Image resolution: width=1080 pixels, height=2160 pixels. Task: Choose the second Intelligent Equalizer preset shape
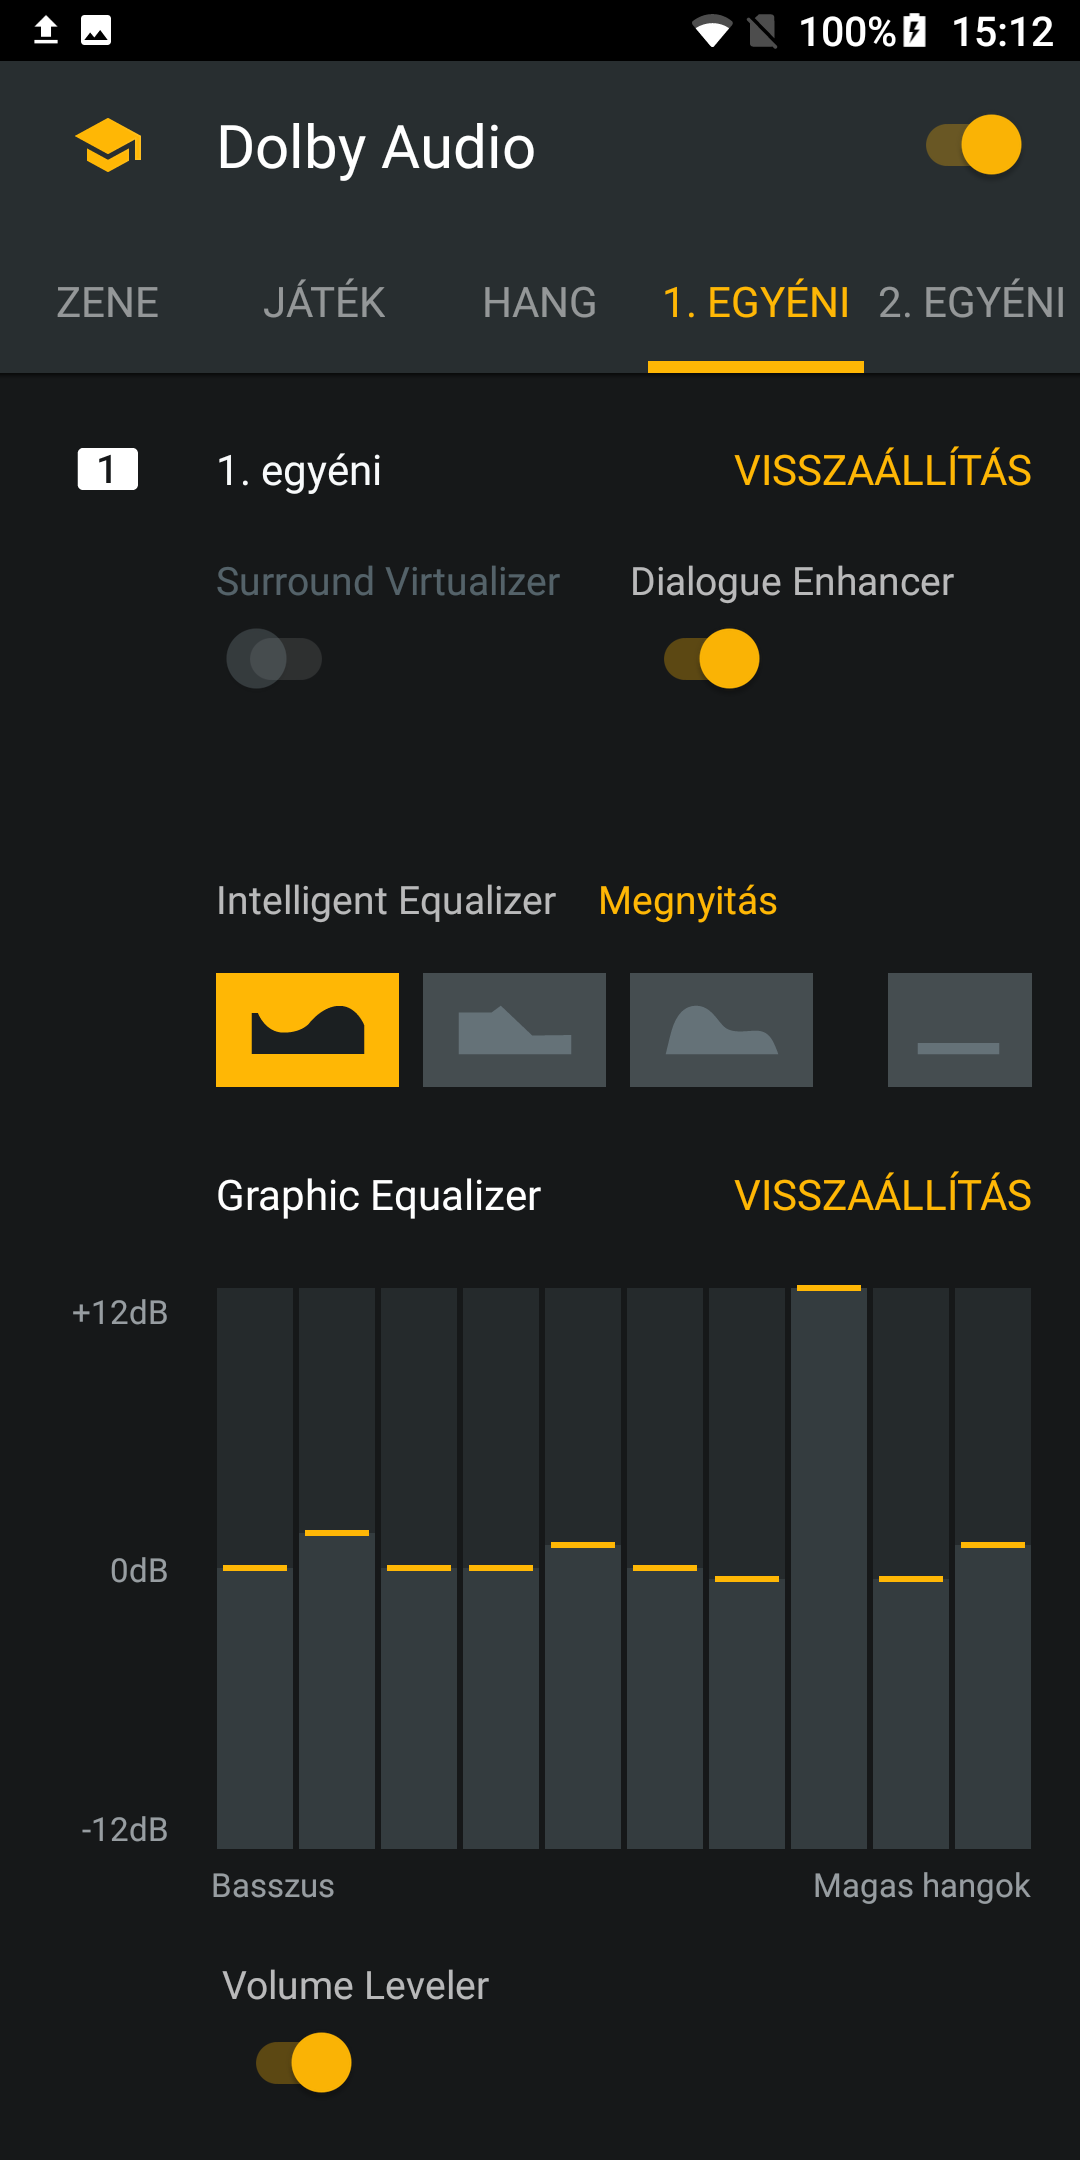click(514, 1030)
